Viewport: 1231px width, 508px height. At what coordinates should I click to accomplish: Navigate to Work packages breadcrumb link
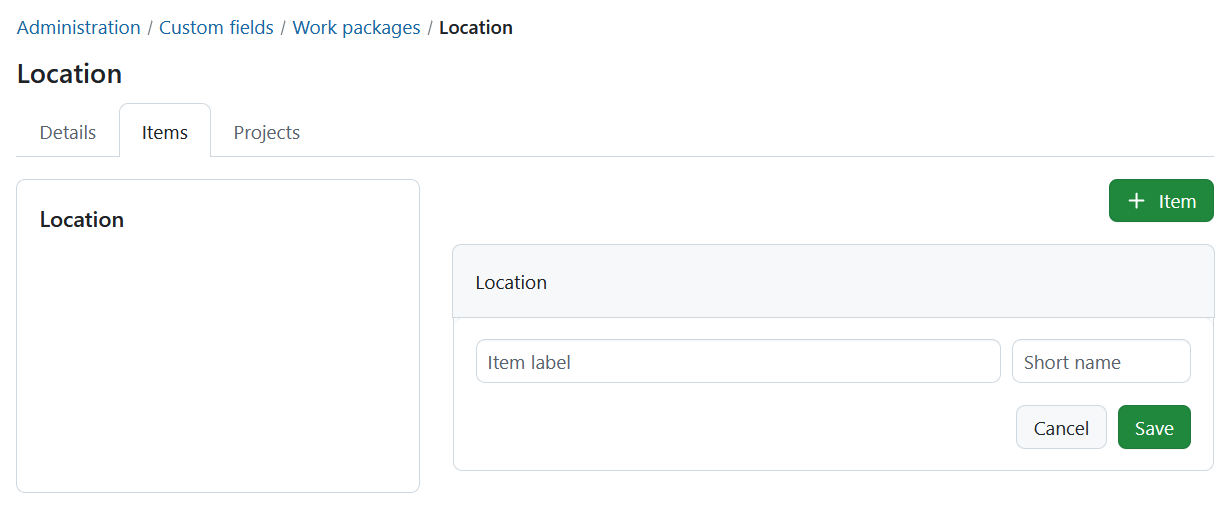click(356, 28)
